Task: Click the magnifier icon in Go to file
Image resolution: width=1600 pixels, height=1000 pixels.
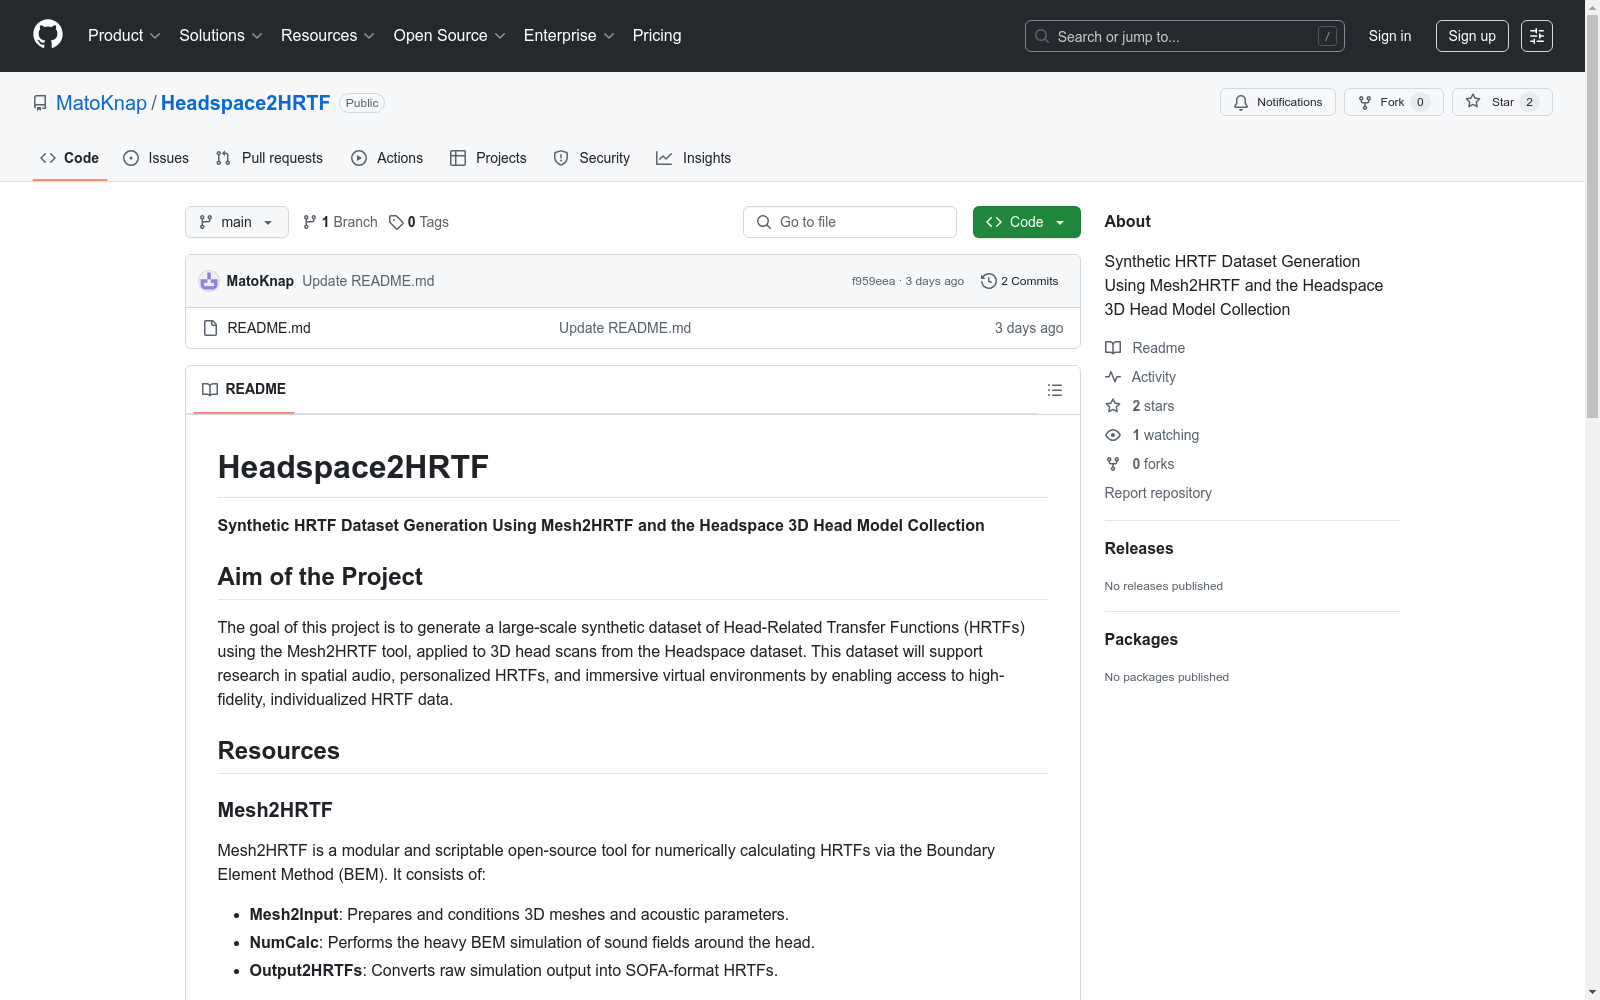Action: point(764,222)
